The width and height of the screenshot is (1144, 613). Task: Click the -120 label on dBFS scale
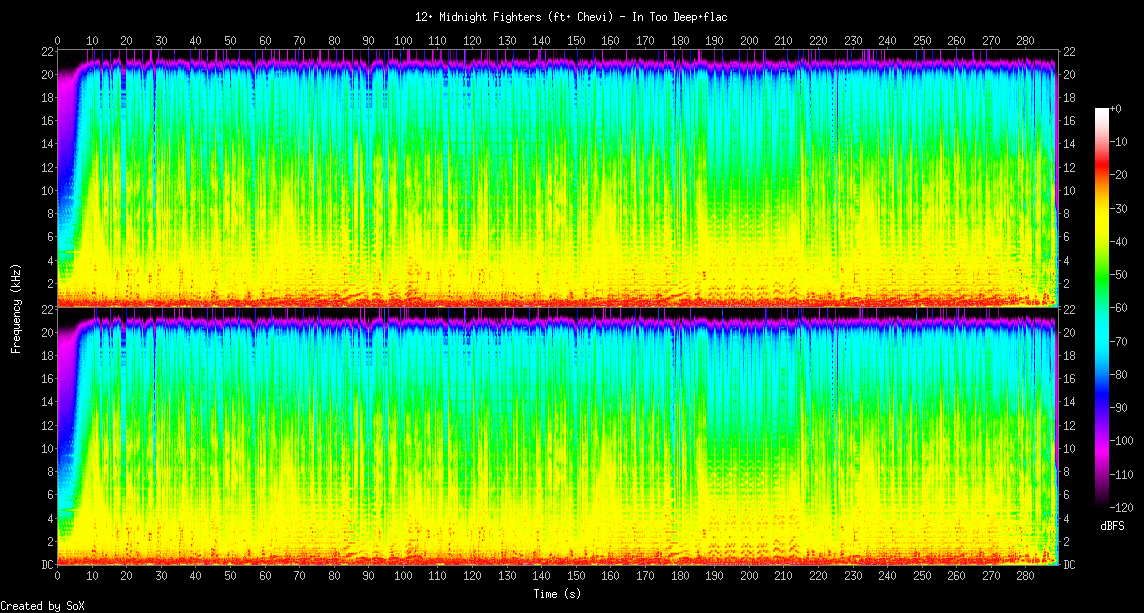click(x=1123, y=507)
